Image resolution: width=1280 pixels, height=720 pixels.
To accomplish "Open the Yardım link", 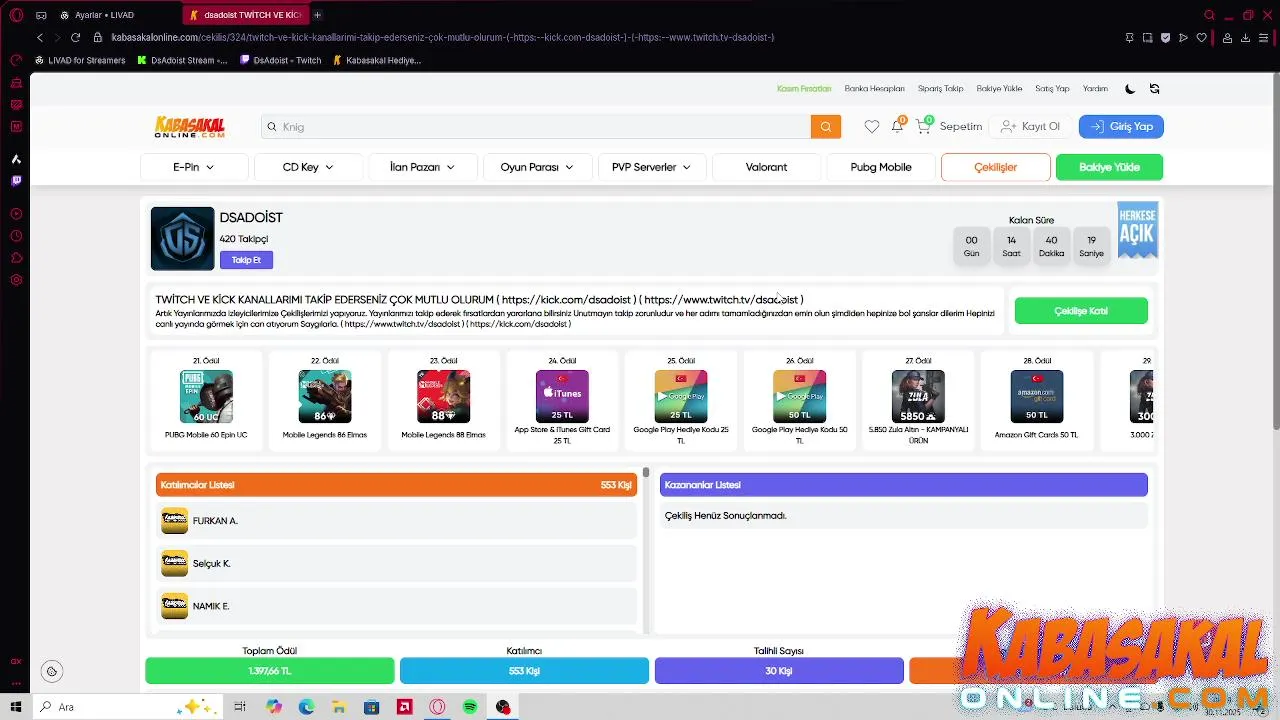I will click(x=1095, y=89).
